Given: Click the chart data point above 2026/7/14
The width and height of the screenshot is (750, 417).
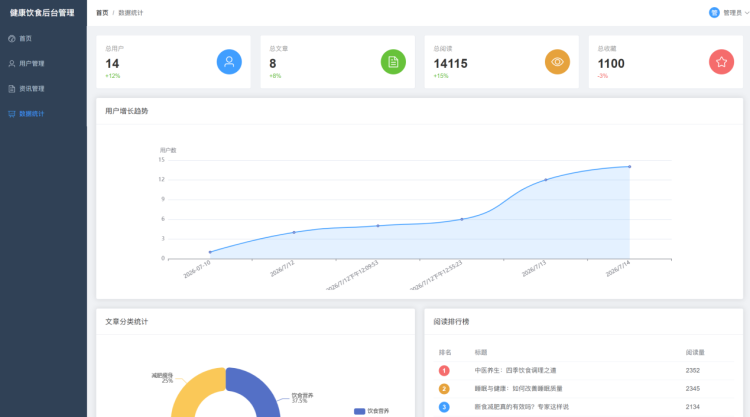Looking at the screenshot, I should click(629, 167).
